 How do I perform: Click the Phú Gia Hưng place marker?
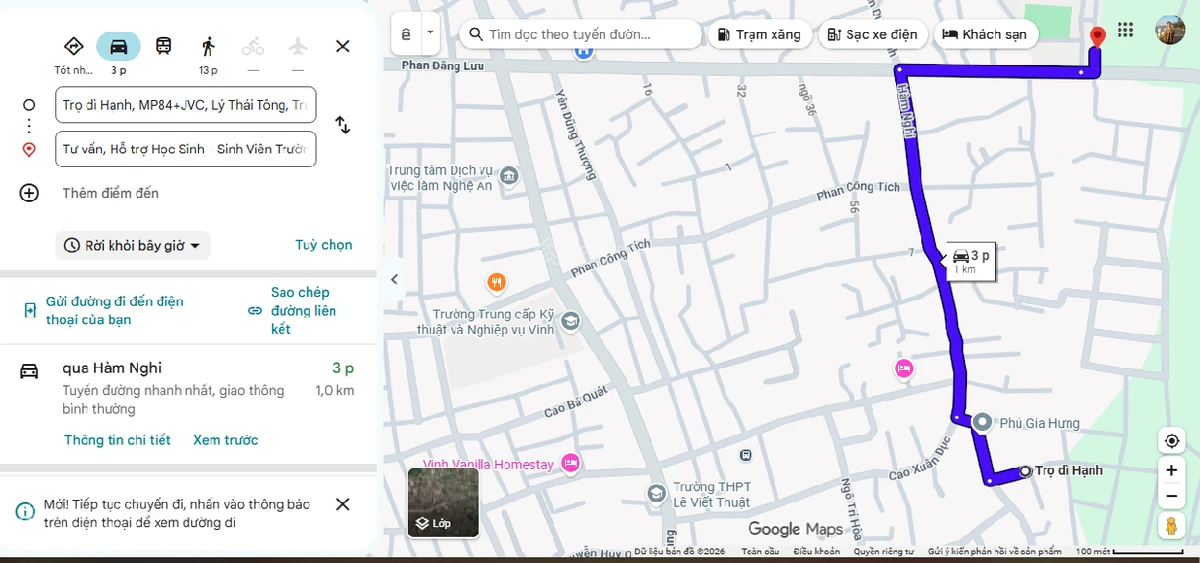coord(983,423)
